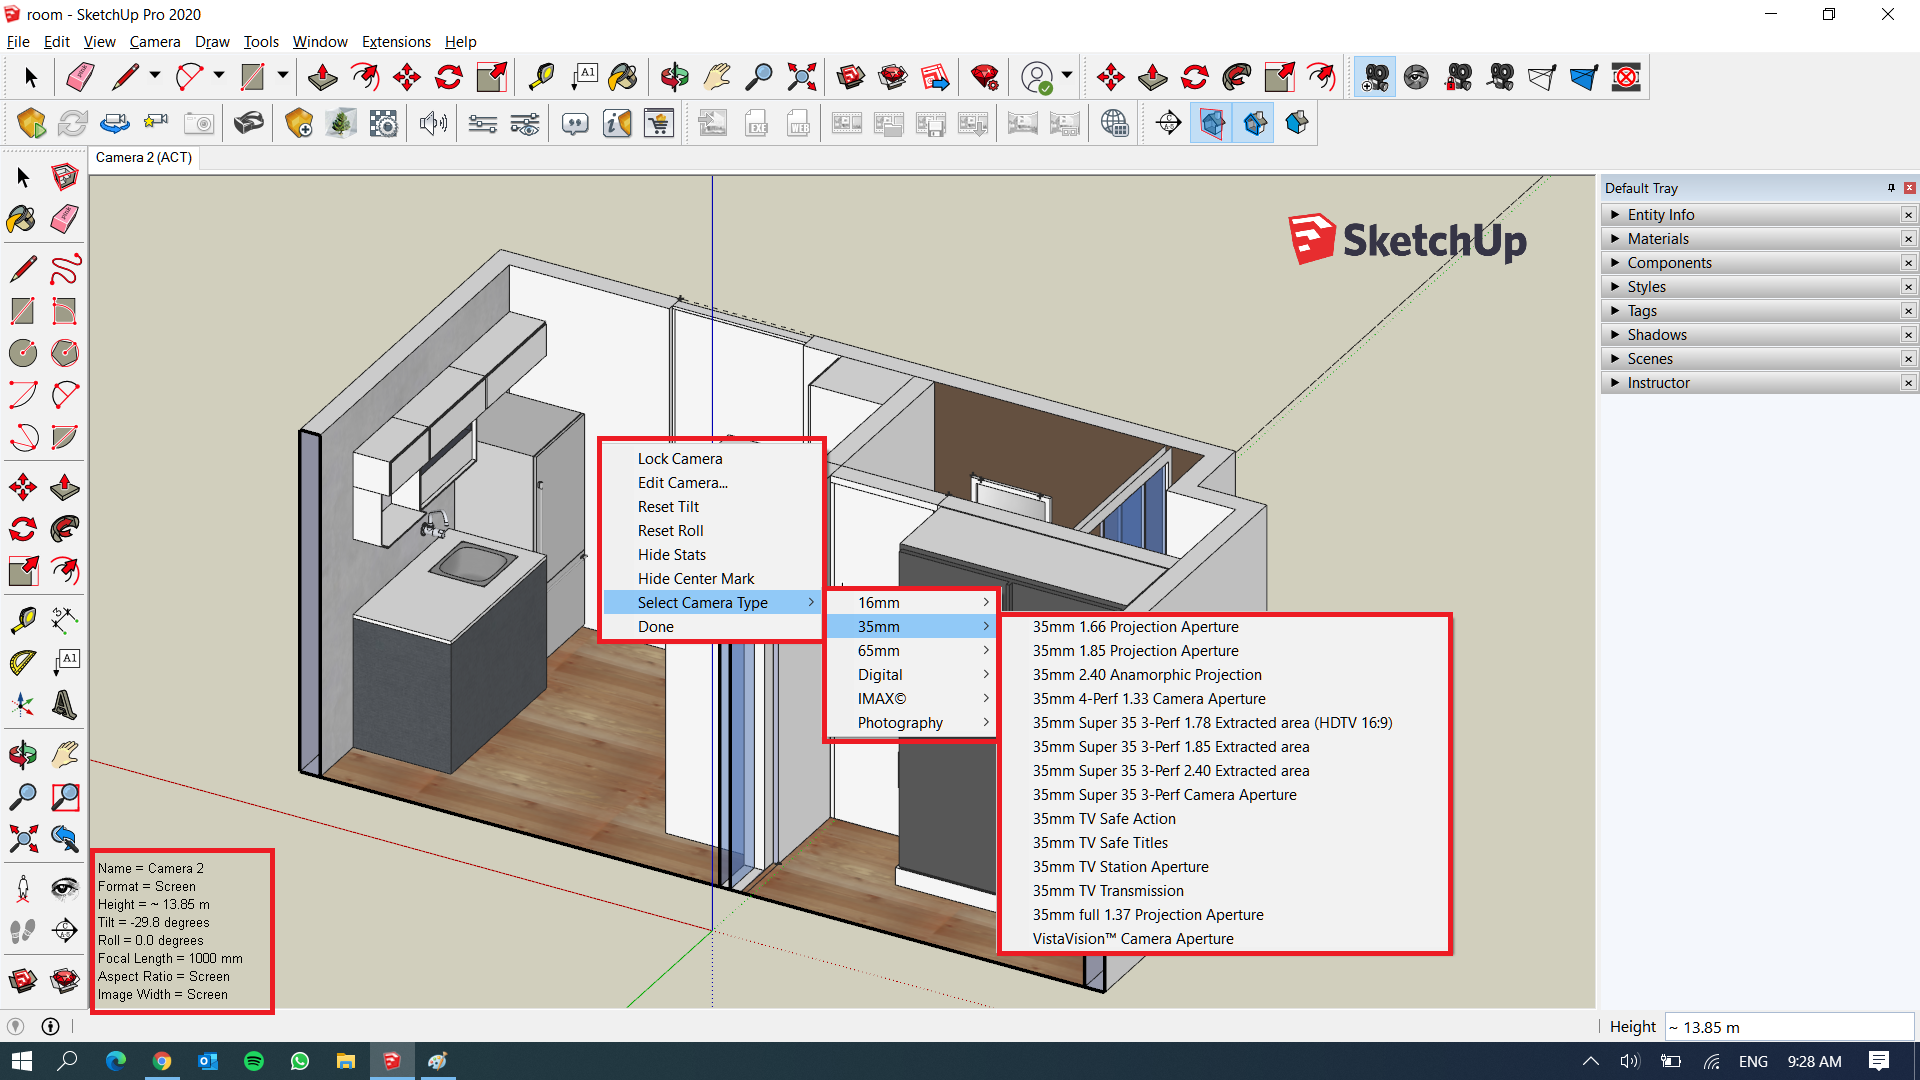
Task: Click Lock Camera in the context menu
Action: [x=680, y=458]
